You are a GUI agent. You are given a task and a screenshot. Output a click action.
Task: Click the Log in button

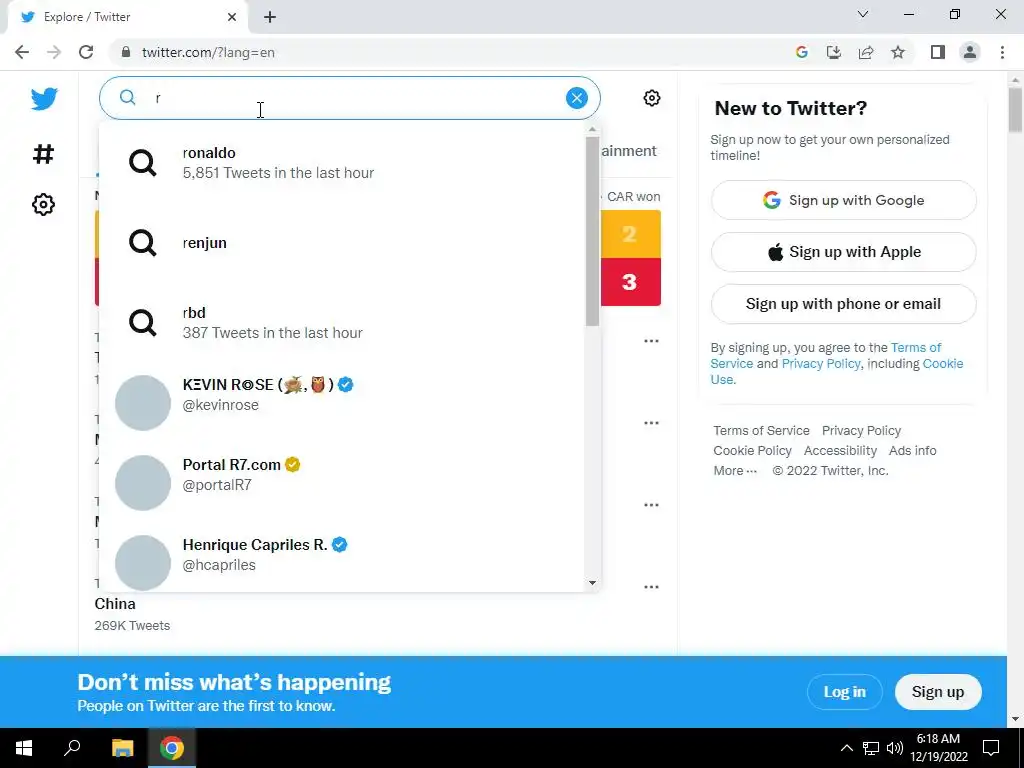coord(844,692)
